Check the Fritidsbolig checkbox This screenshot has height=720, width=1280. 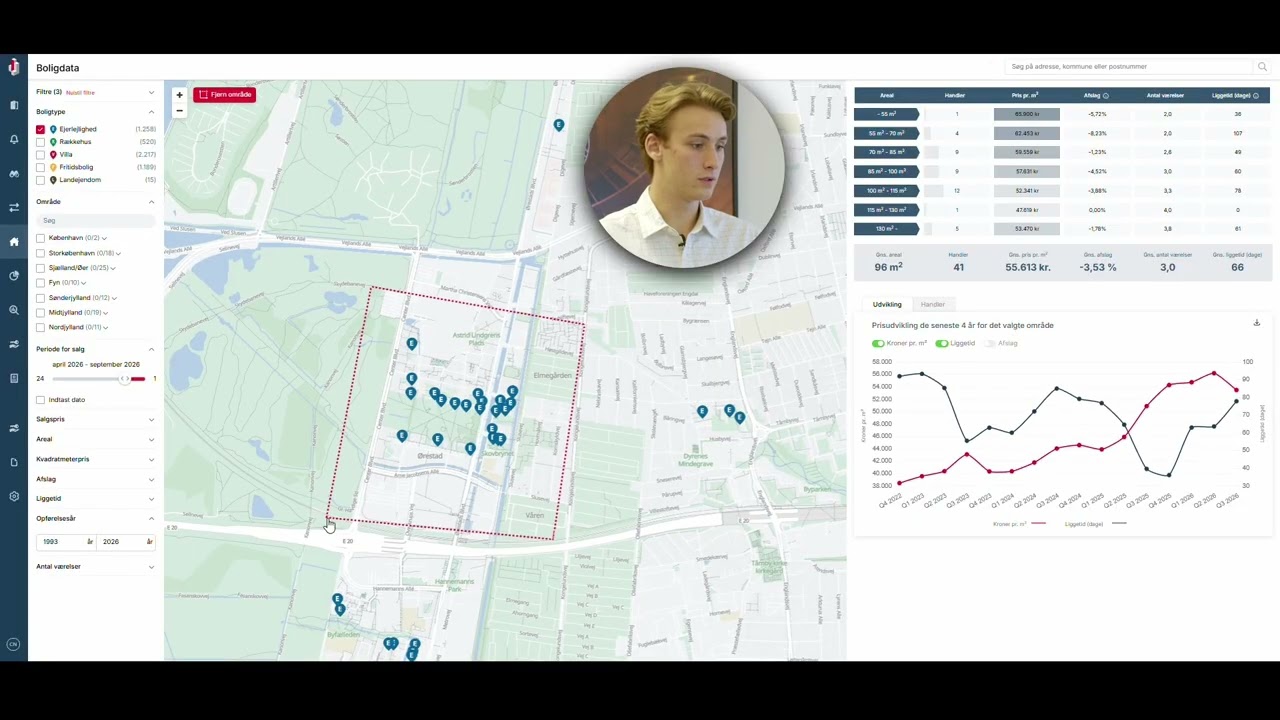pyautogui.click(x=40, y=167)
